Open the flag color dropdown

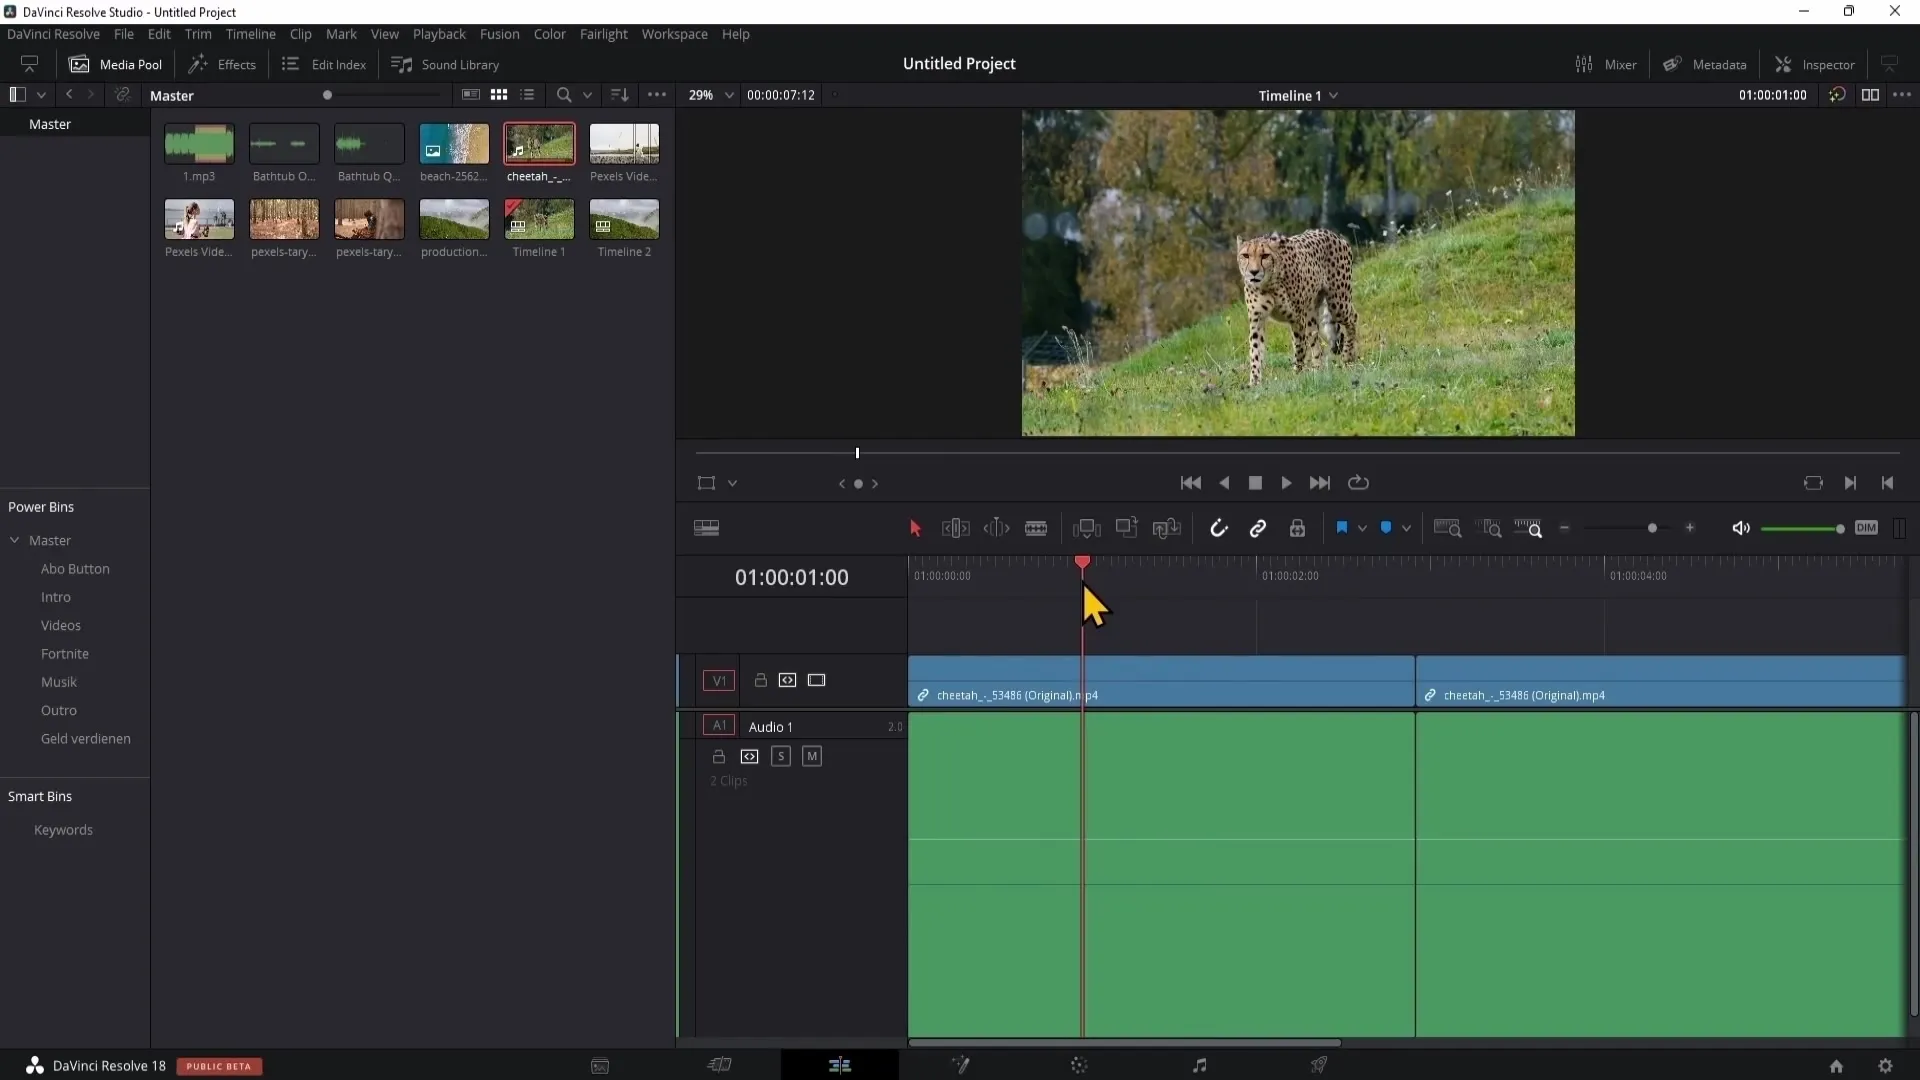(x=1362, y=528)
